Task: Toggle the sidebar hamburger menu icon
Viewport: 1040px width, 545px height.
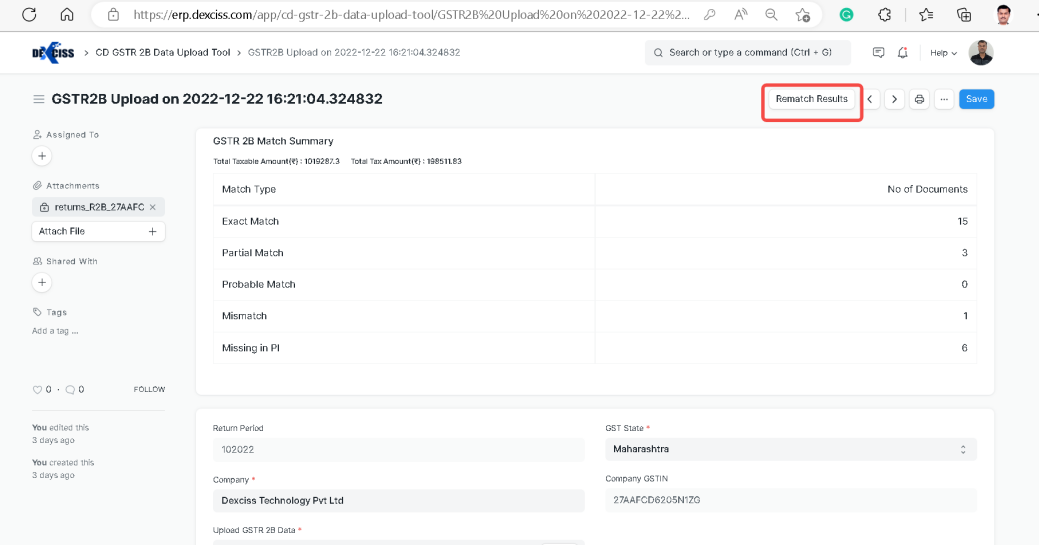Action: [39, 99]
